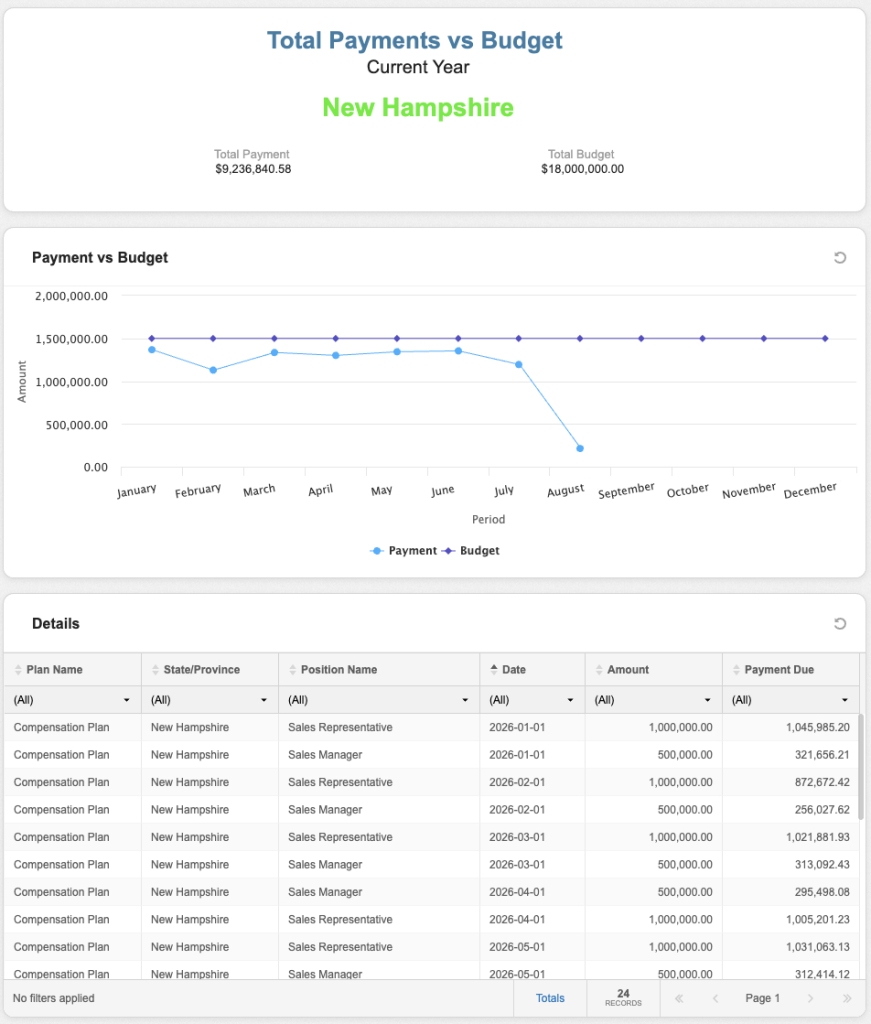
Task: Go to the first page of records
Action: click(680, 998)
